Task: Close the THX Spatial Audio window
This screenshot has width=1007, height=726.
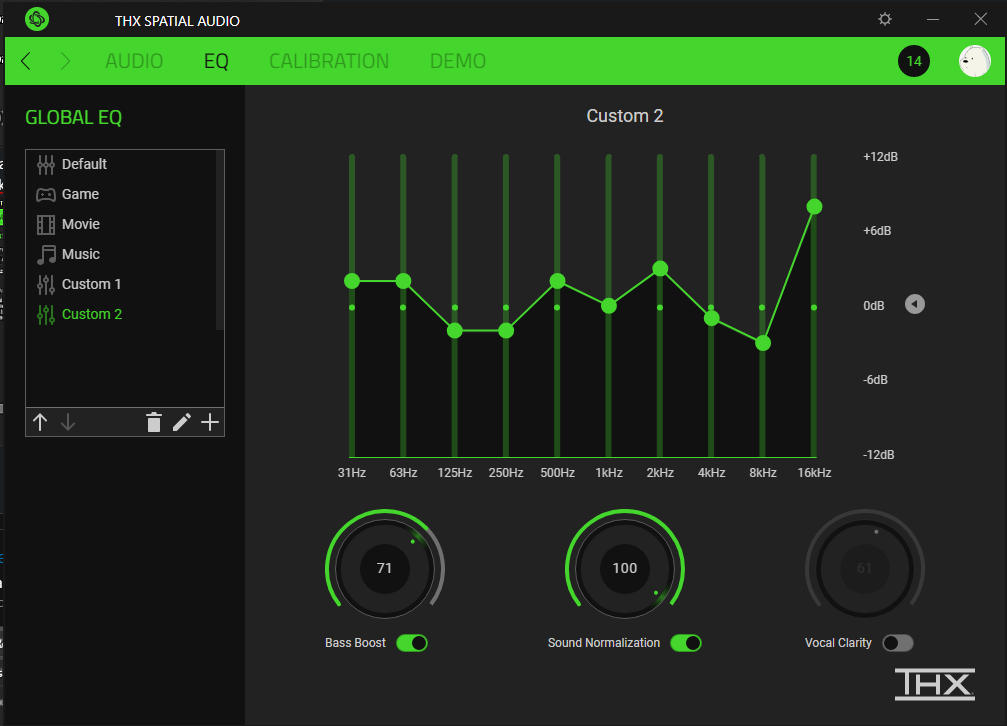Action: [x=980, y=19]
